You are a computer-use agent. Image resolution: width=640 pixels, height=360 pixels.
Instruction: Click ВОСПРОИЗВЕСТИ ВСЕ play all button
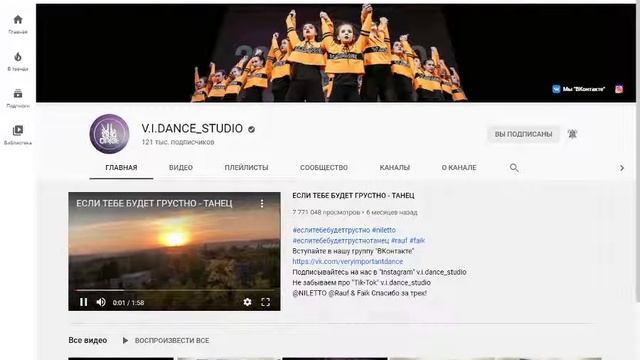coord(166,340)
